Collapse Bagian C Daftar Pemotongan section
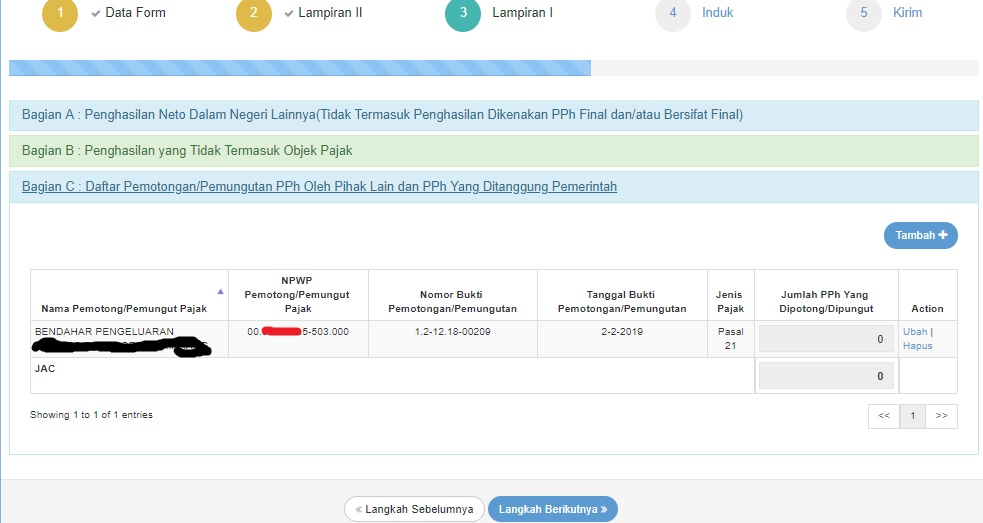The height and width of the screenshot is (523, 983). (319, 186)
